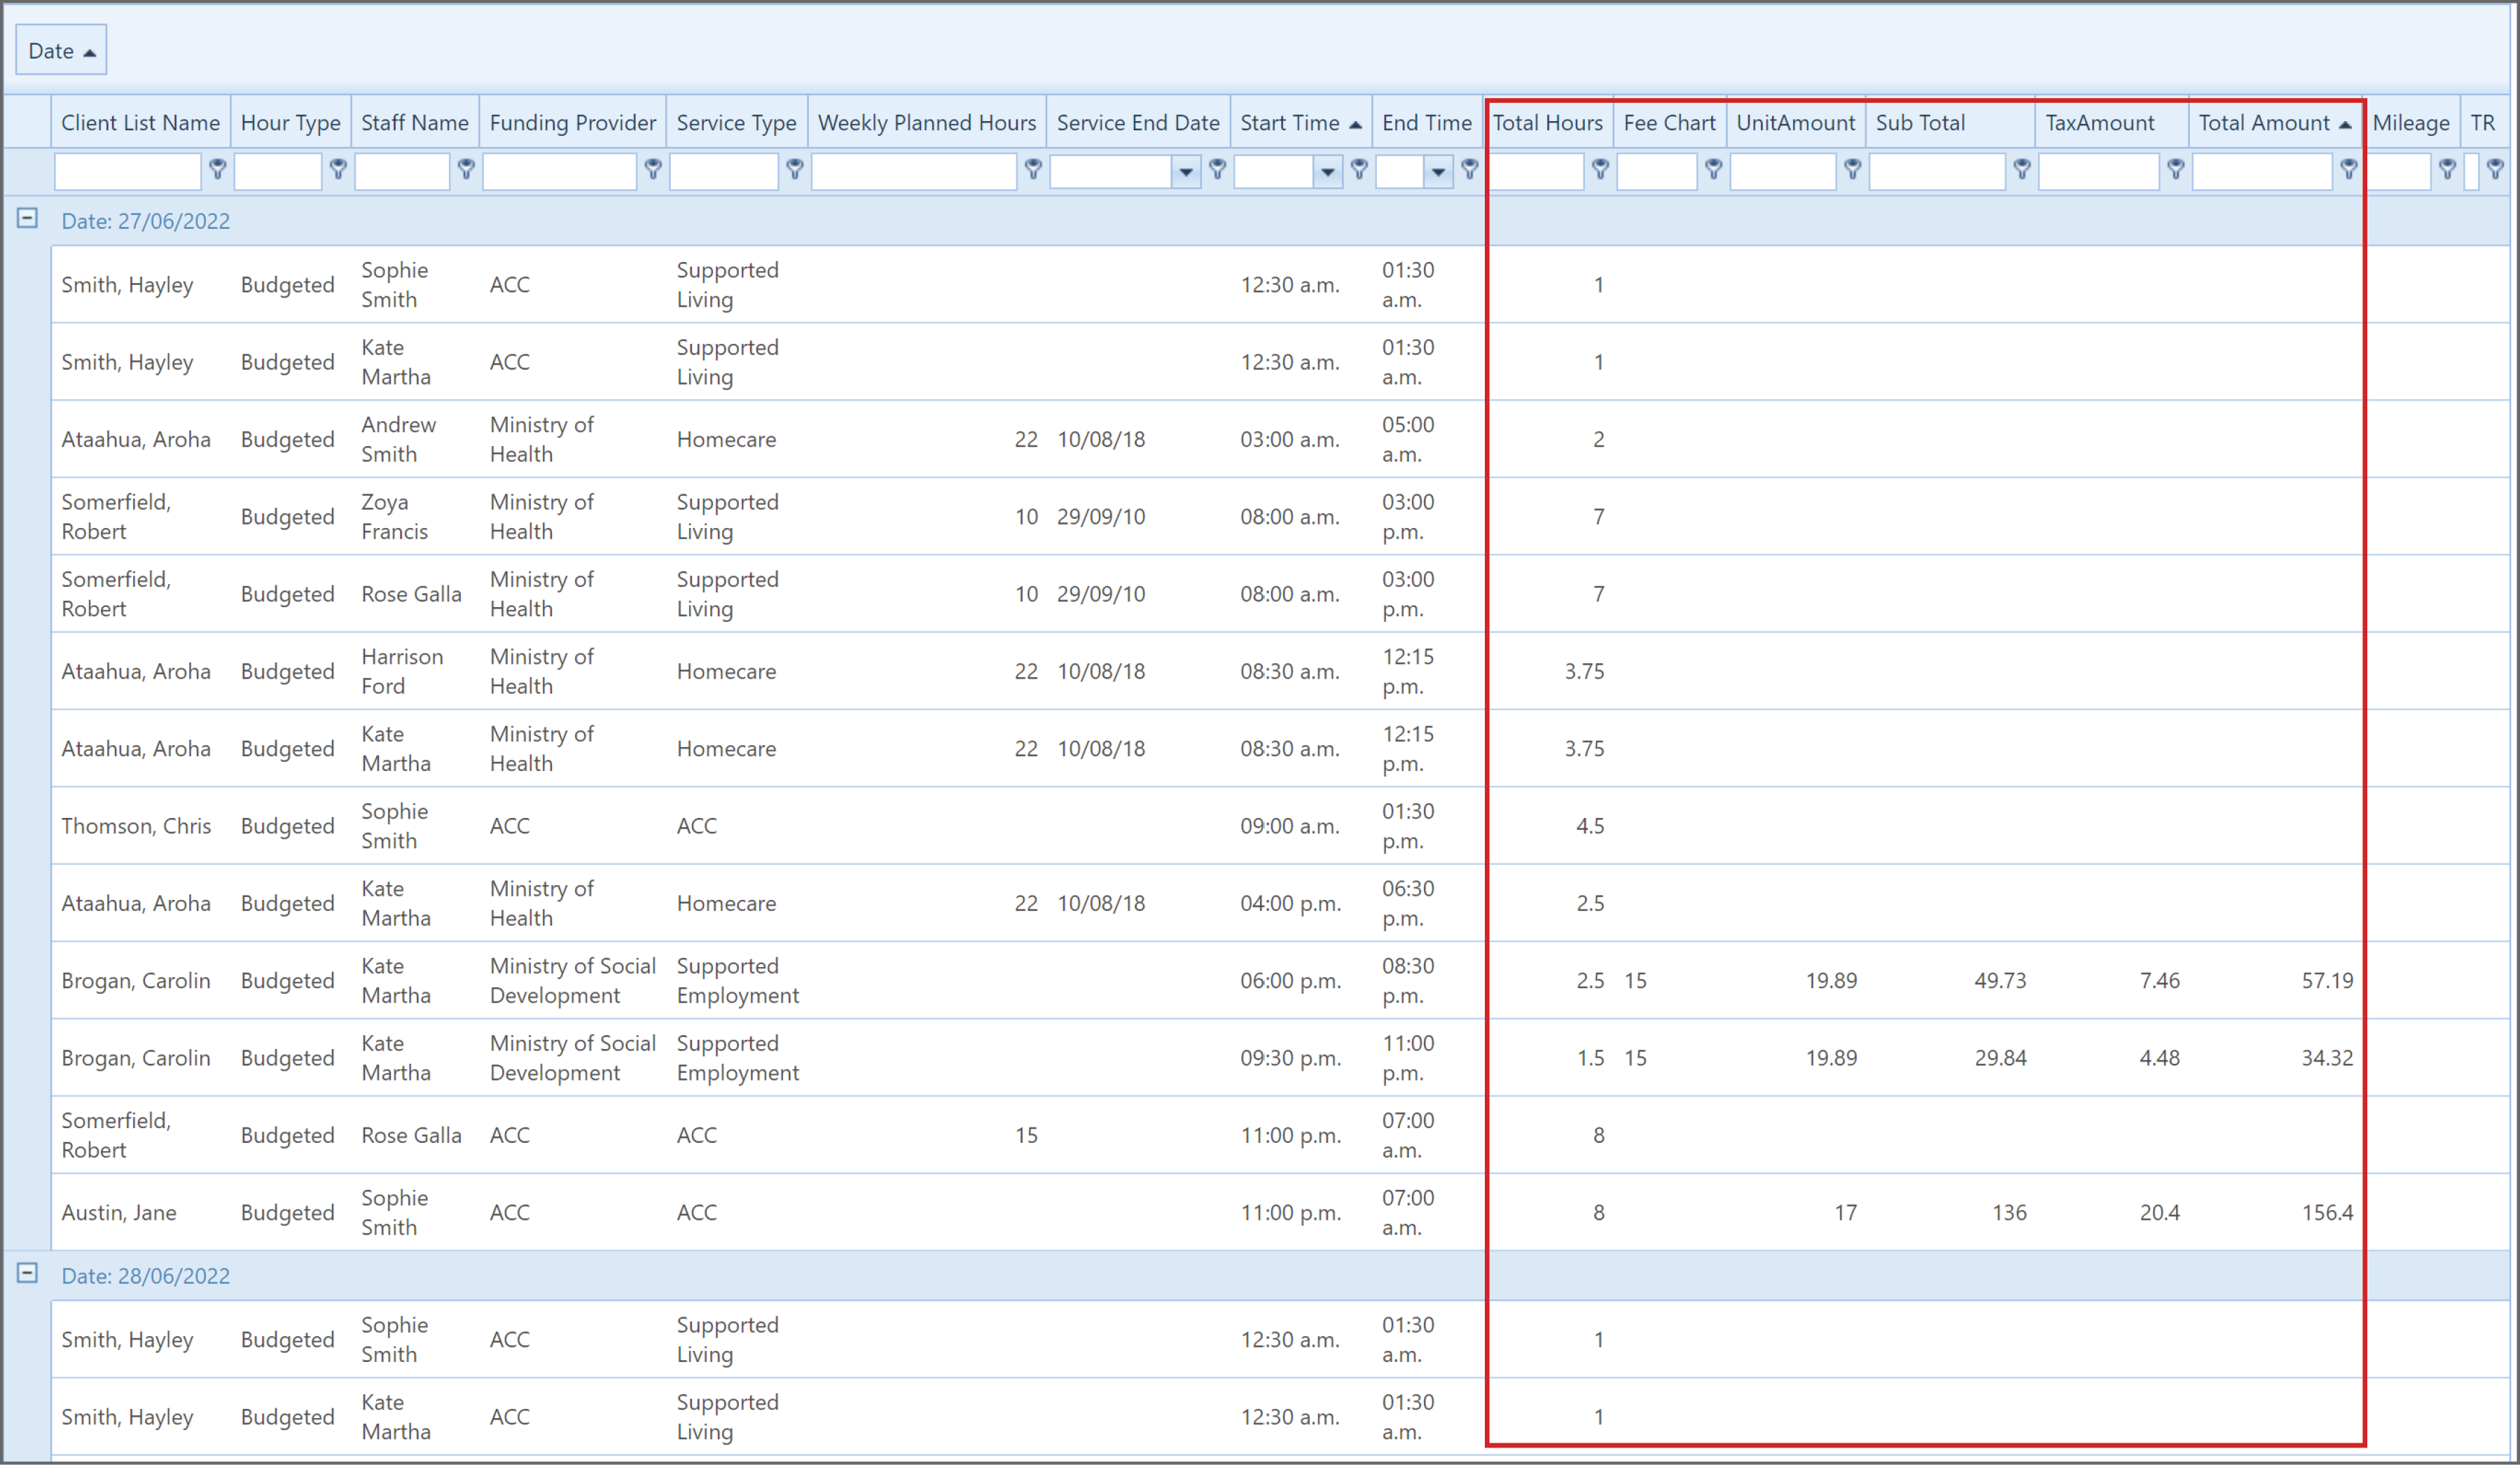
Task: Sort by Sub Total column header
Action: click(1950, 123)
